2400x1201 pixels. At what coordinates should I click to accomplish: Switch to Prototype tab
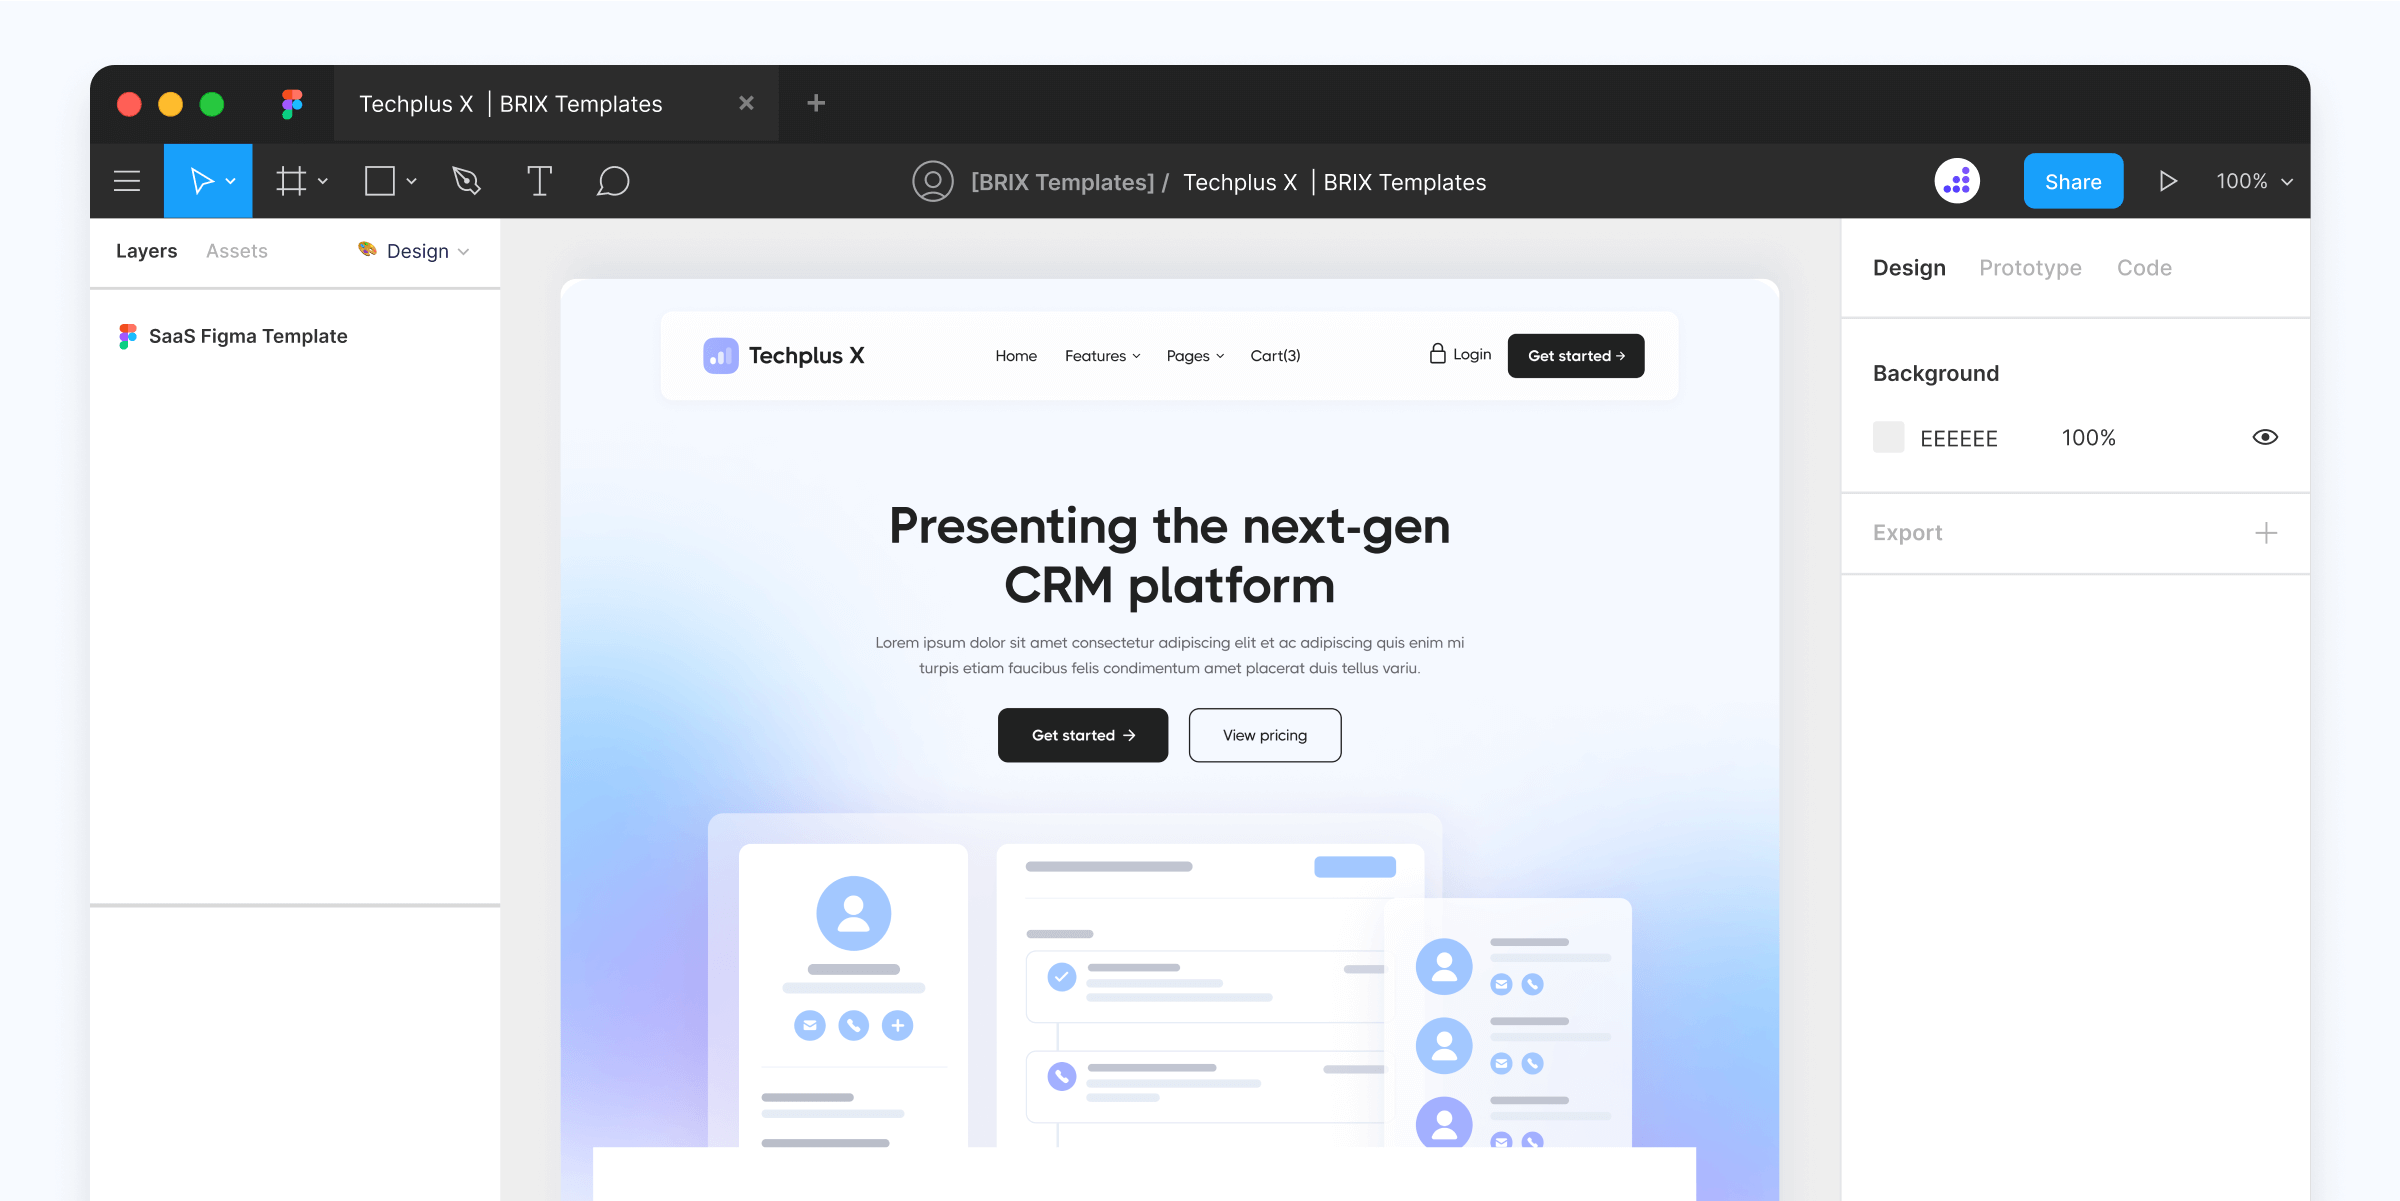click(2029, 265)
